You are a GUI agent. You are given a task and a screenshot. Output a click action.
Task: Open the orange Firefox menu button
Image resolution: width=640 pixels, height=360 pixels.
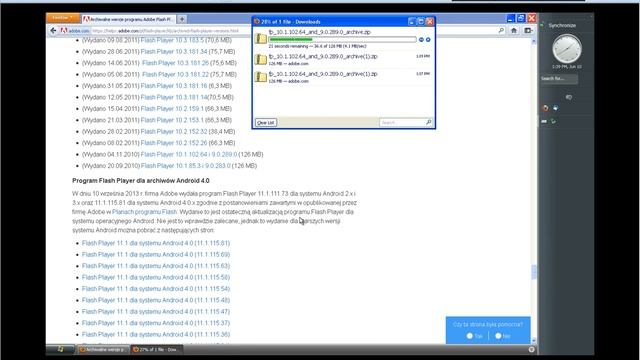pyautogui.click(x=63, y=18)
